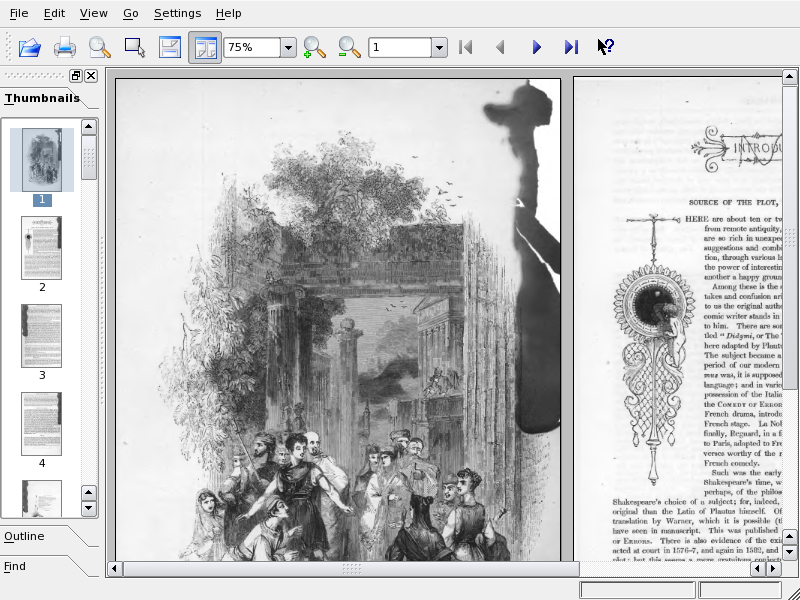Zoom in using the plus magnifier
This screenshot has height=600, width=800.
pyautogui.click(x=314, y=47)
